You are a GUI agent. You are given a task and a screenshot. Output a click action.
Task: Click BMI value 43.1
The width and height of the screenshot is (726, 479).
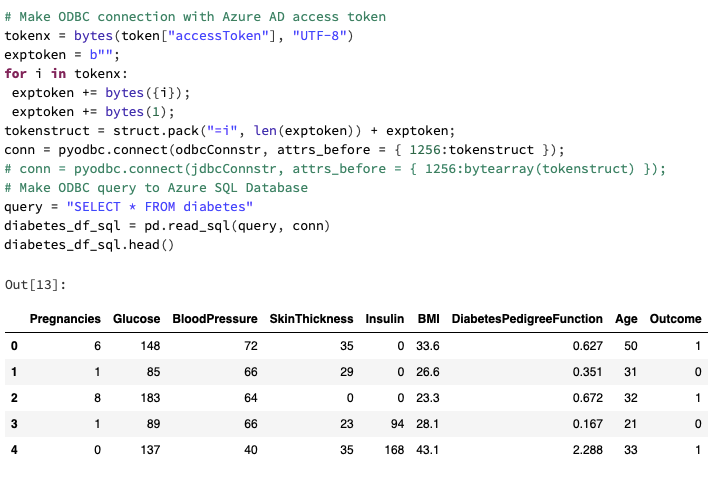(427, 449)
